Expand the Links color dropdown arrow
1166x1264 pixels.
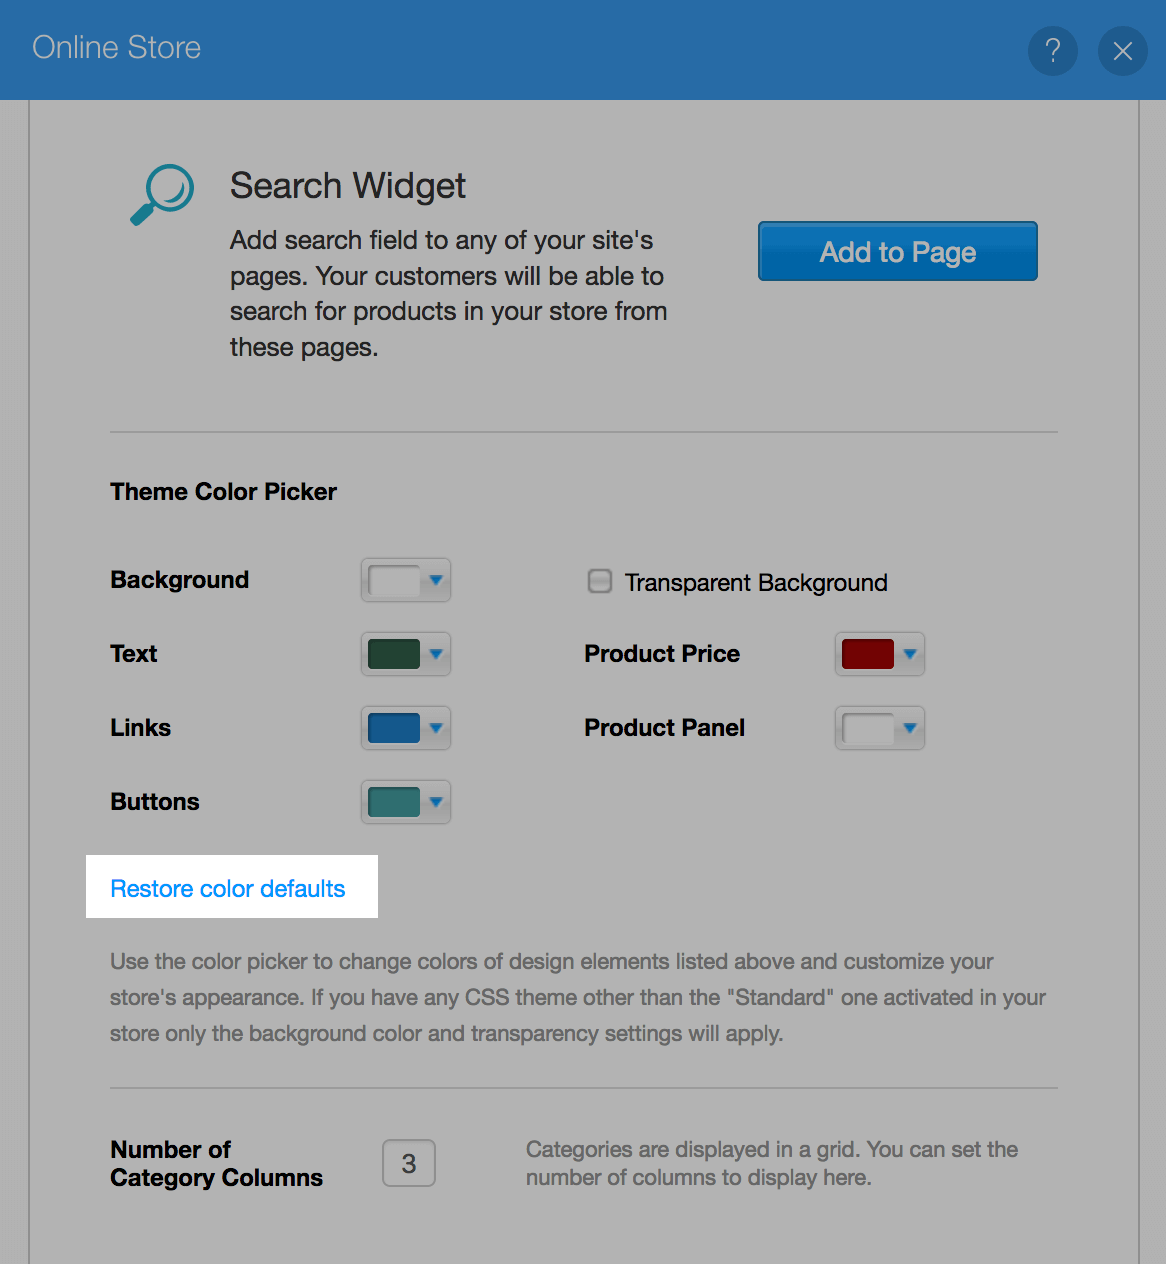pyautogui.click(x=436, y=728)
